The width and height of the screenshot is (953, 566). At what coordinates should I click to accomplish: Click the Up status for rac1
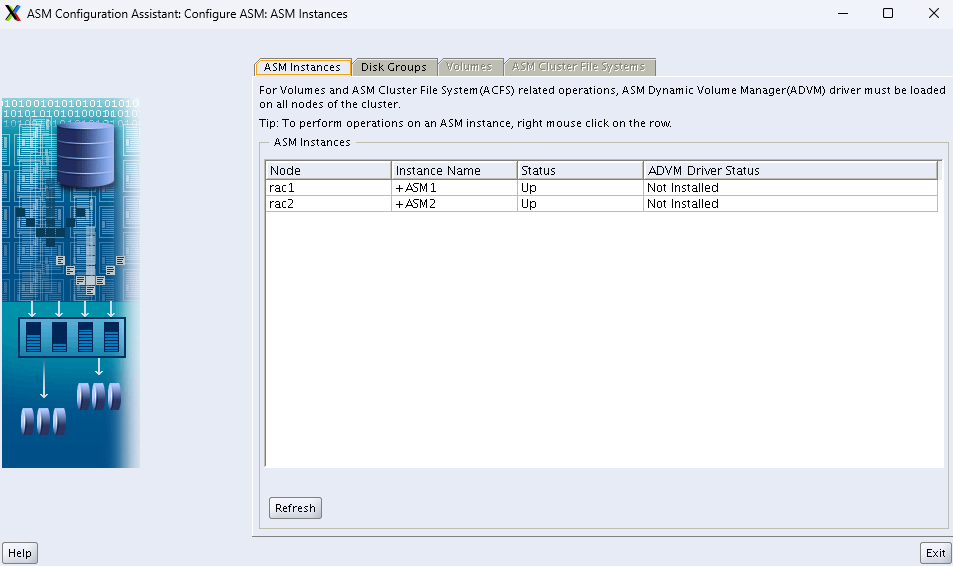(580, 187)
